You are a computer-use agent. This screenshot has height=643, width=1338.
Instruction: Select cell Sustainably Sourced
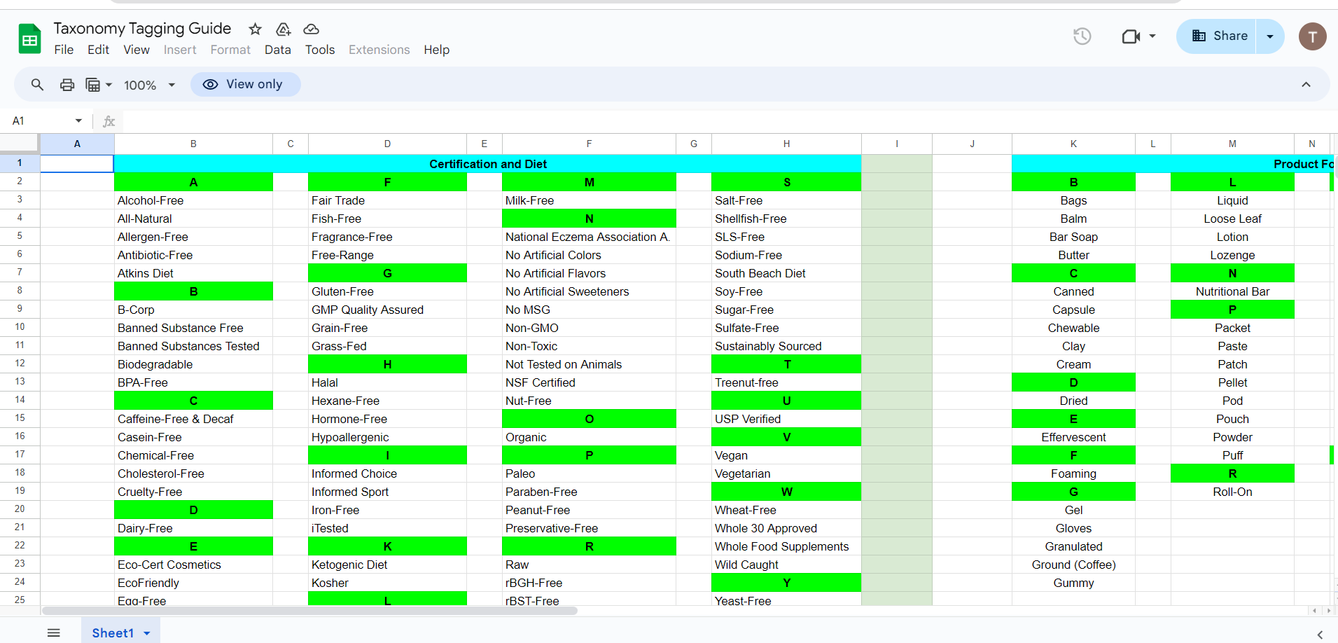(x=786, y=346)
